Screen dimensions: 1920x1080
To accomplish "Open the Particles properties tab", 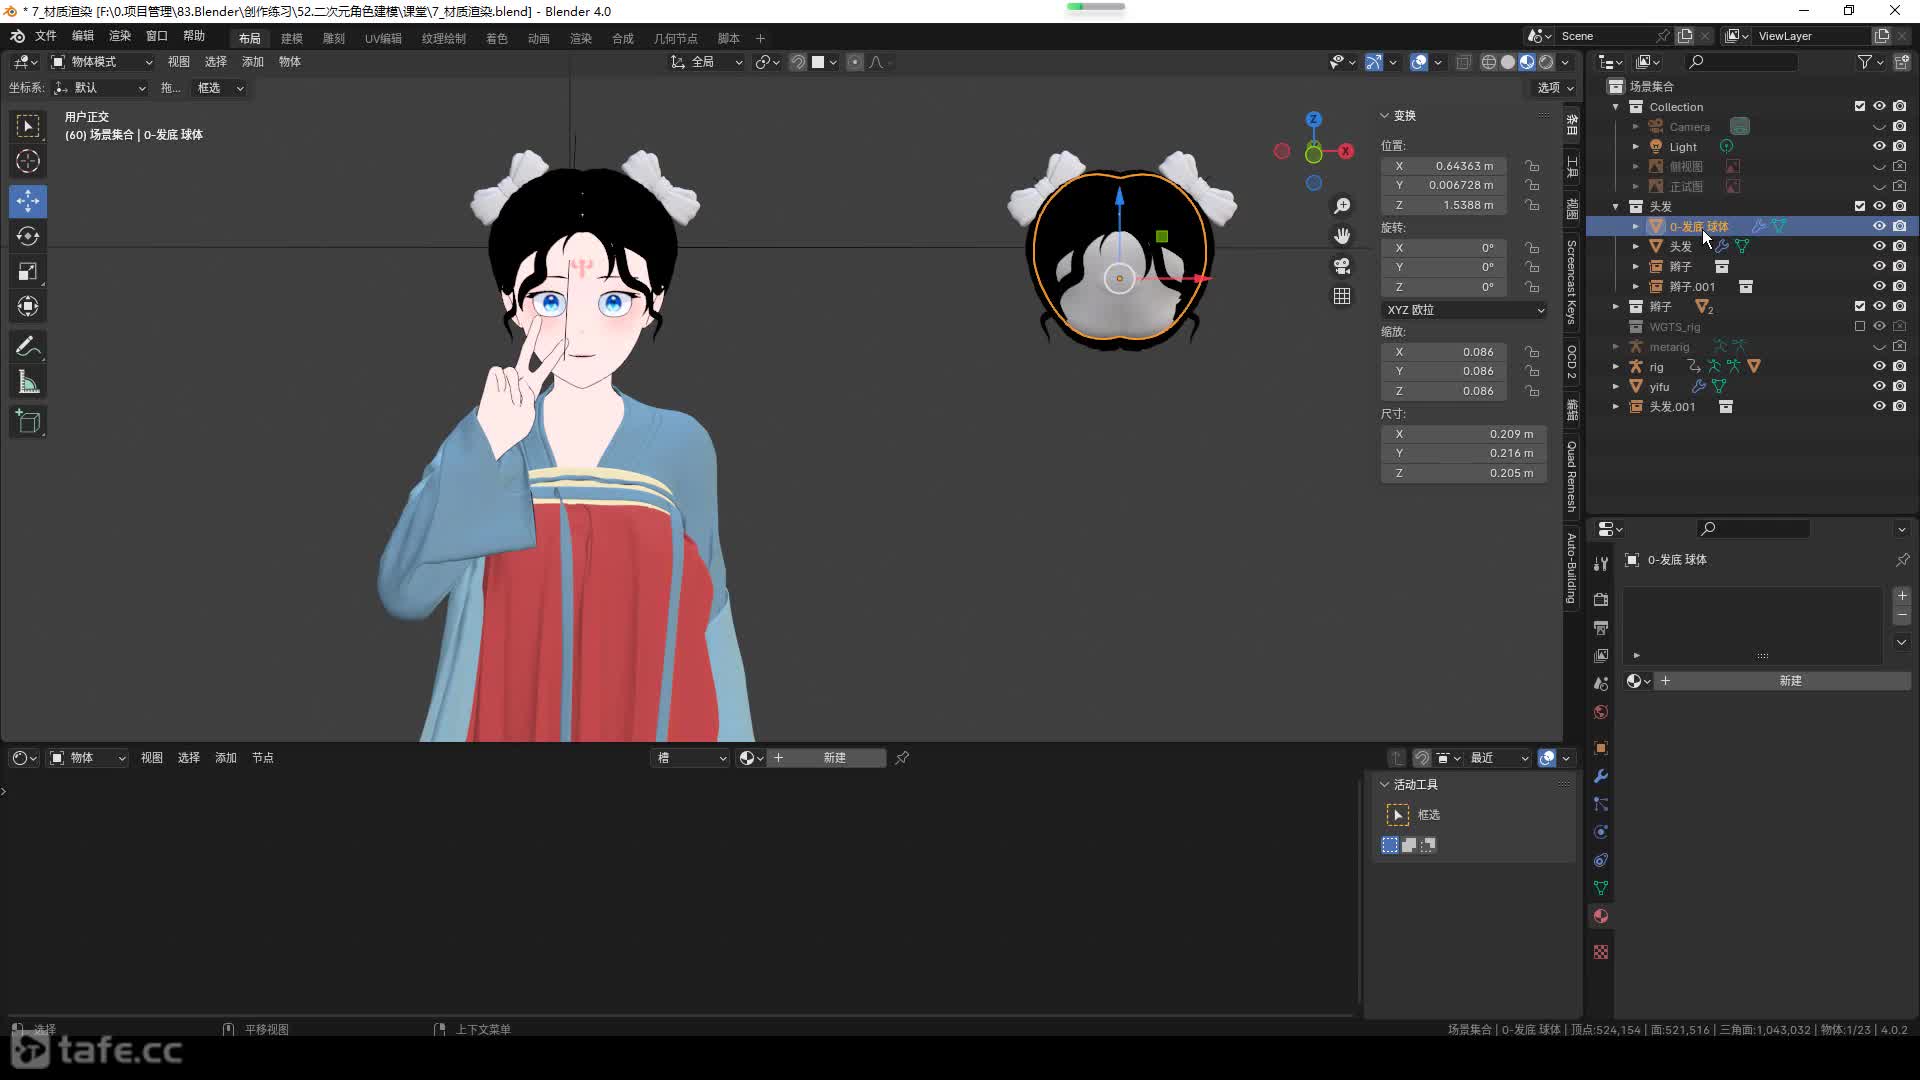I will pyautogui.click(x=1601, y=804).
